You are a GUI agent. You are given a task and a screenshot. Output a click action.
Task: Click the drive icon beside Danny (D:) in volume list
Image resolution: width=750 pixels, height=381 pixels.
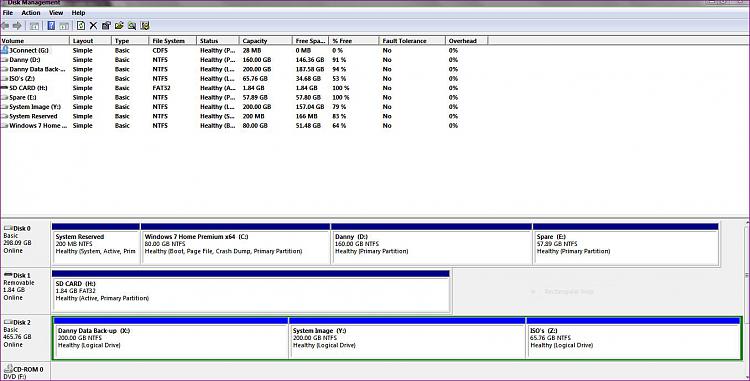[5, 60]
